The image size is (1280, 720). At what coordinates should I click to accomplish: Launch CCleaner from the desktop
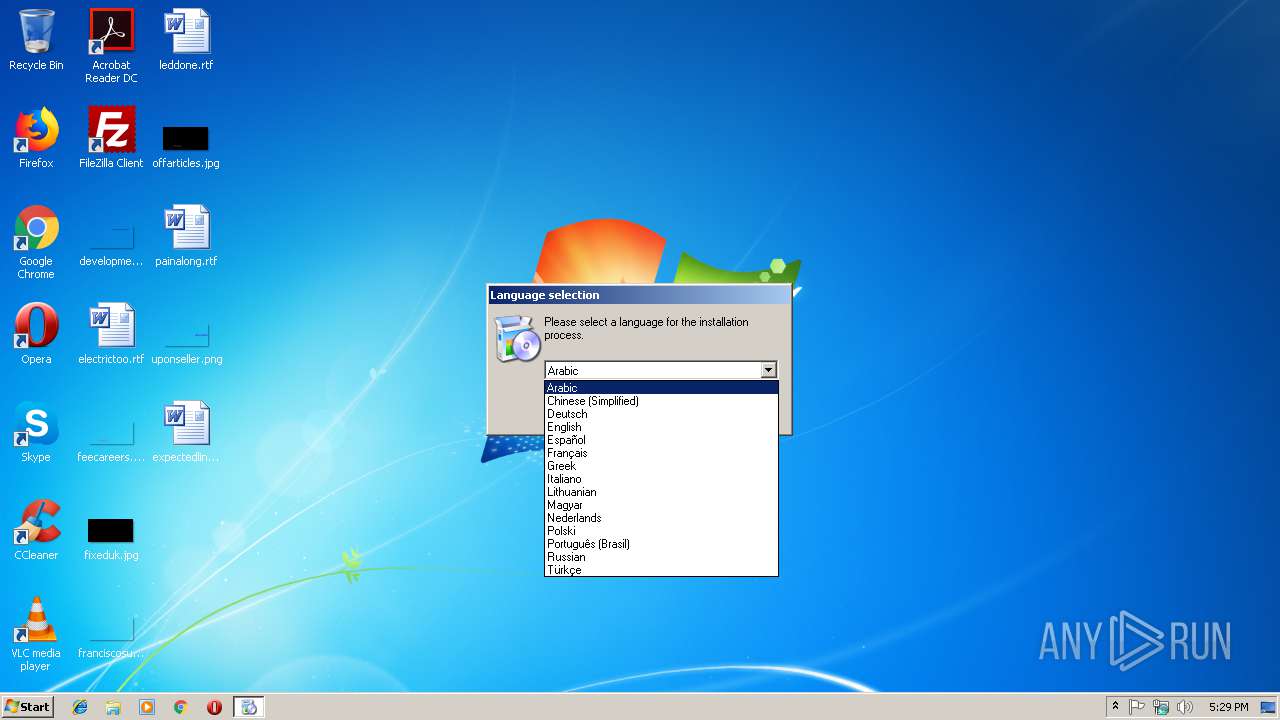coord(36,530)
